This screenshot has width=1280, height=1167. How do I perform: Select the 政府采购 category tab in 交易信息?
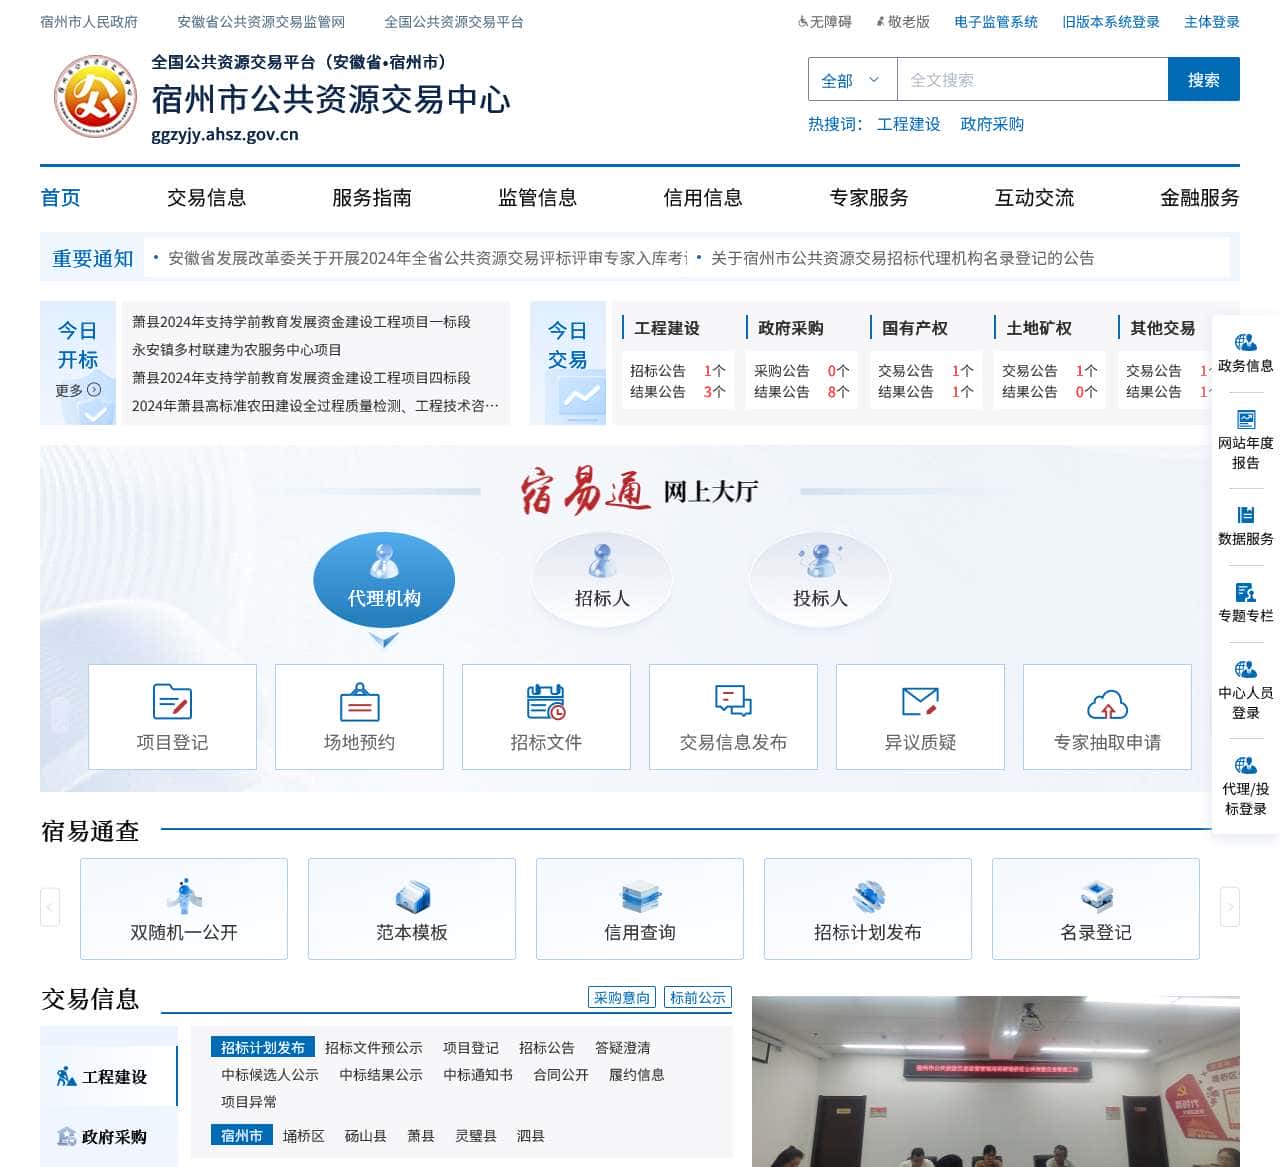tap(109, 1137)
